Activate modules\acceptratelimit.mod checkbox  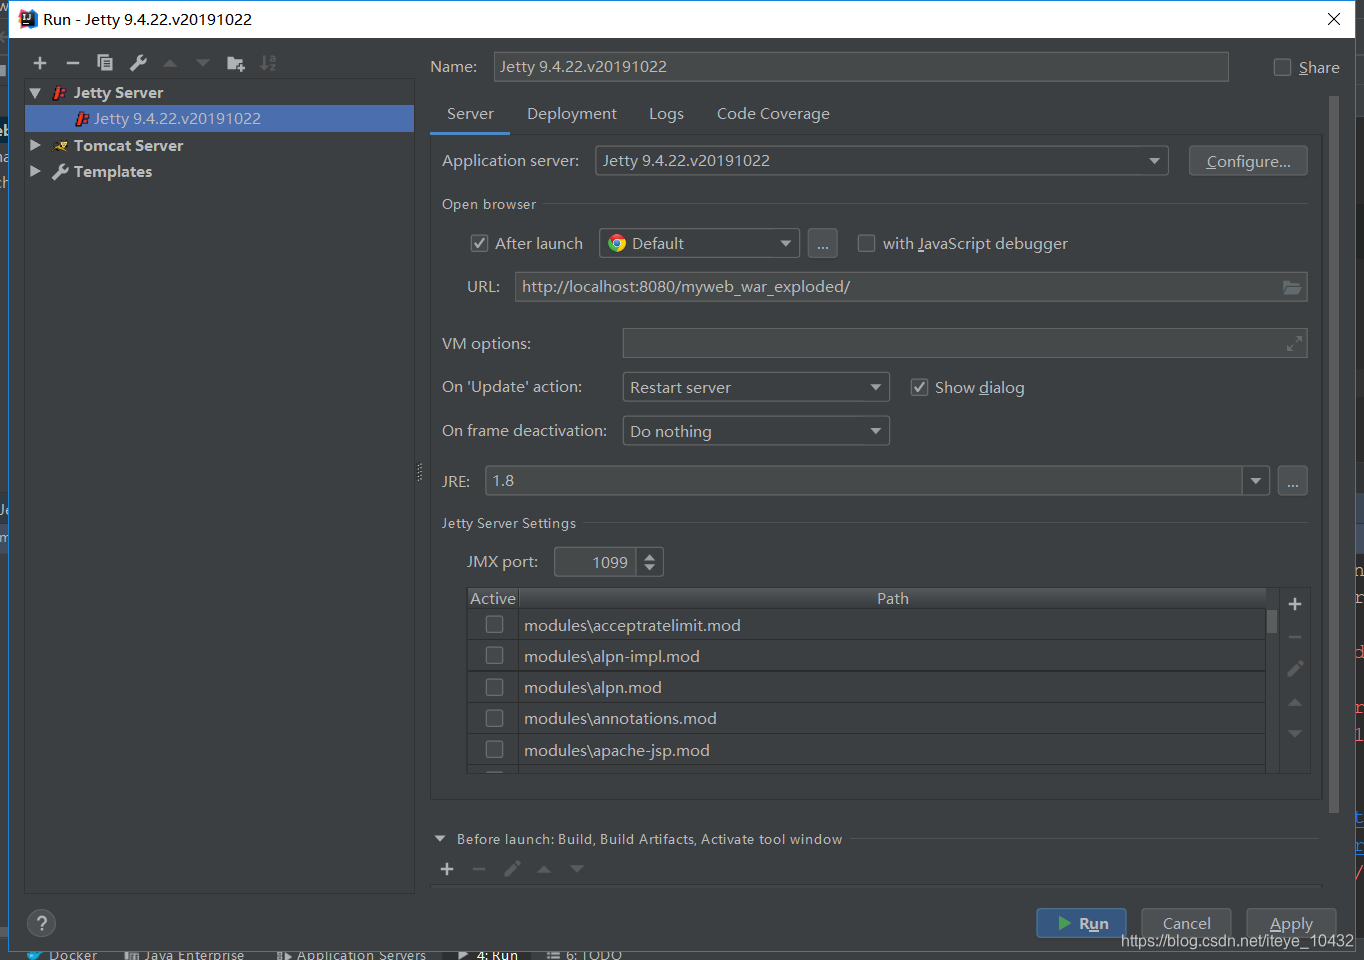494,624
